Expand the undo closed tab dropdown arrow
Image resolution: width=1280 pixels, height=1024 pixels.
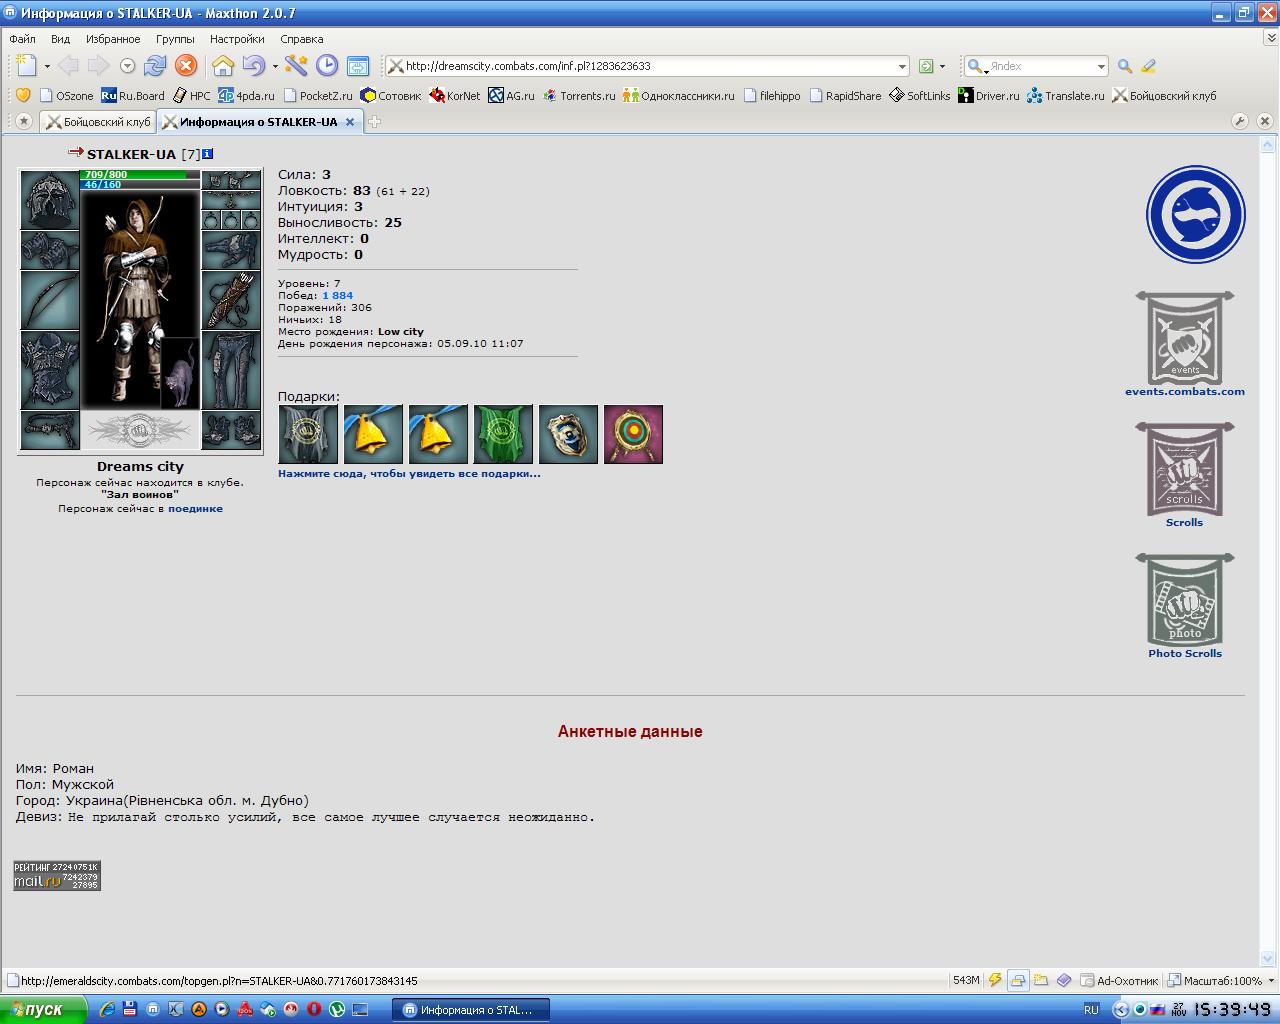point(274,67)
